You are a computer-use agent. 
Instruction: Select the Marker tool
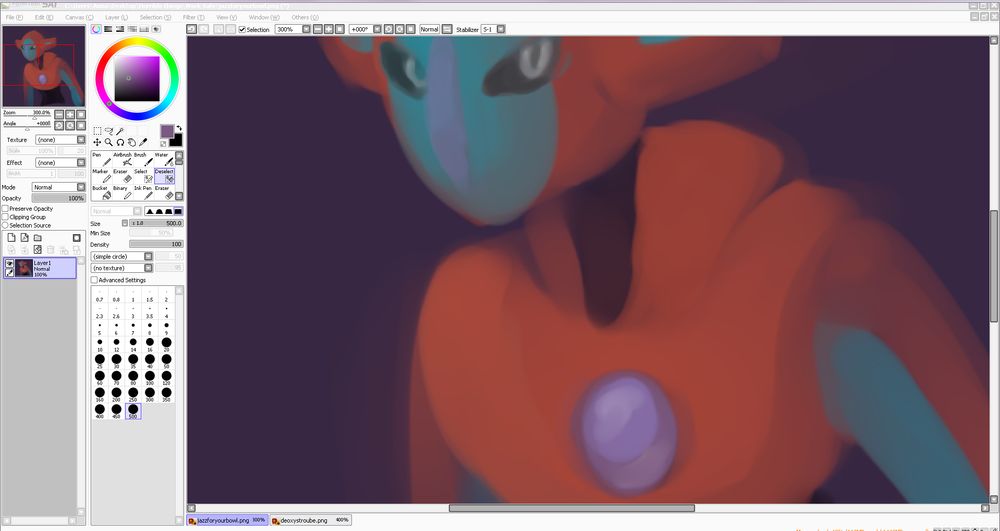(x=100, y=176)
